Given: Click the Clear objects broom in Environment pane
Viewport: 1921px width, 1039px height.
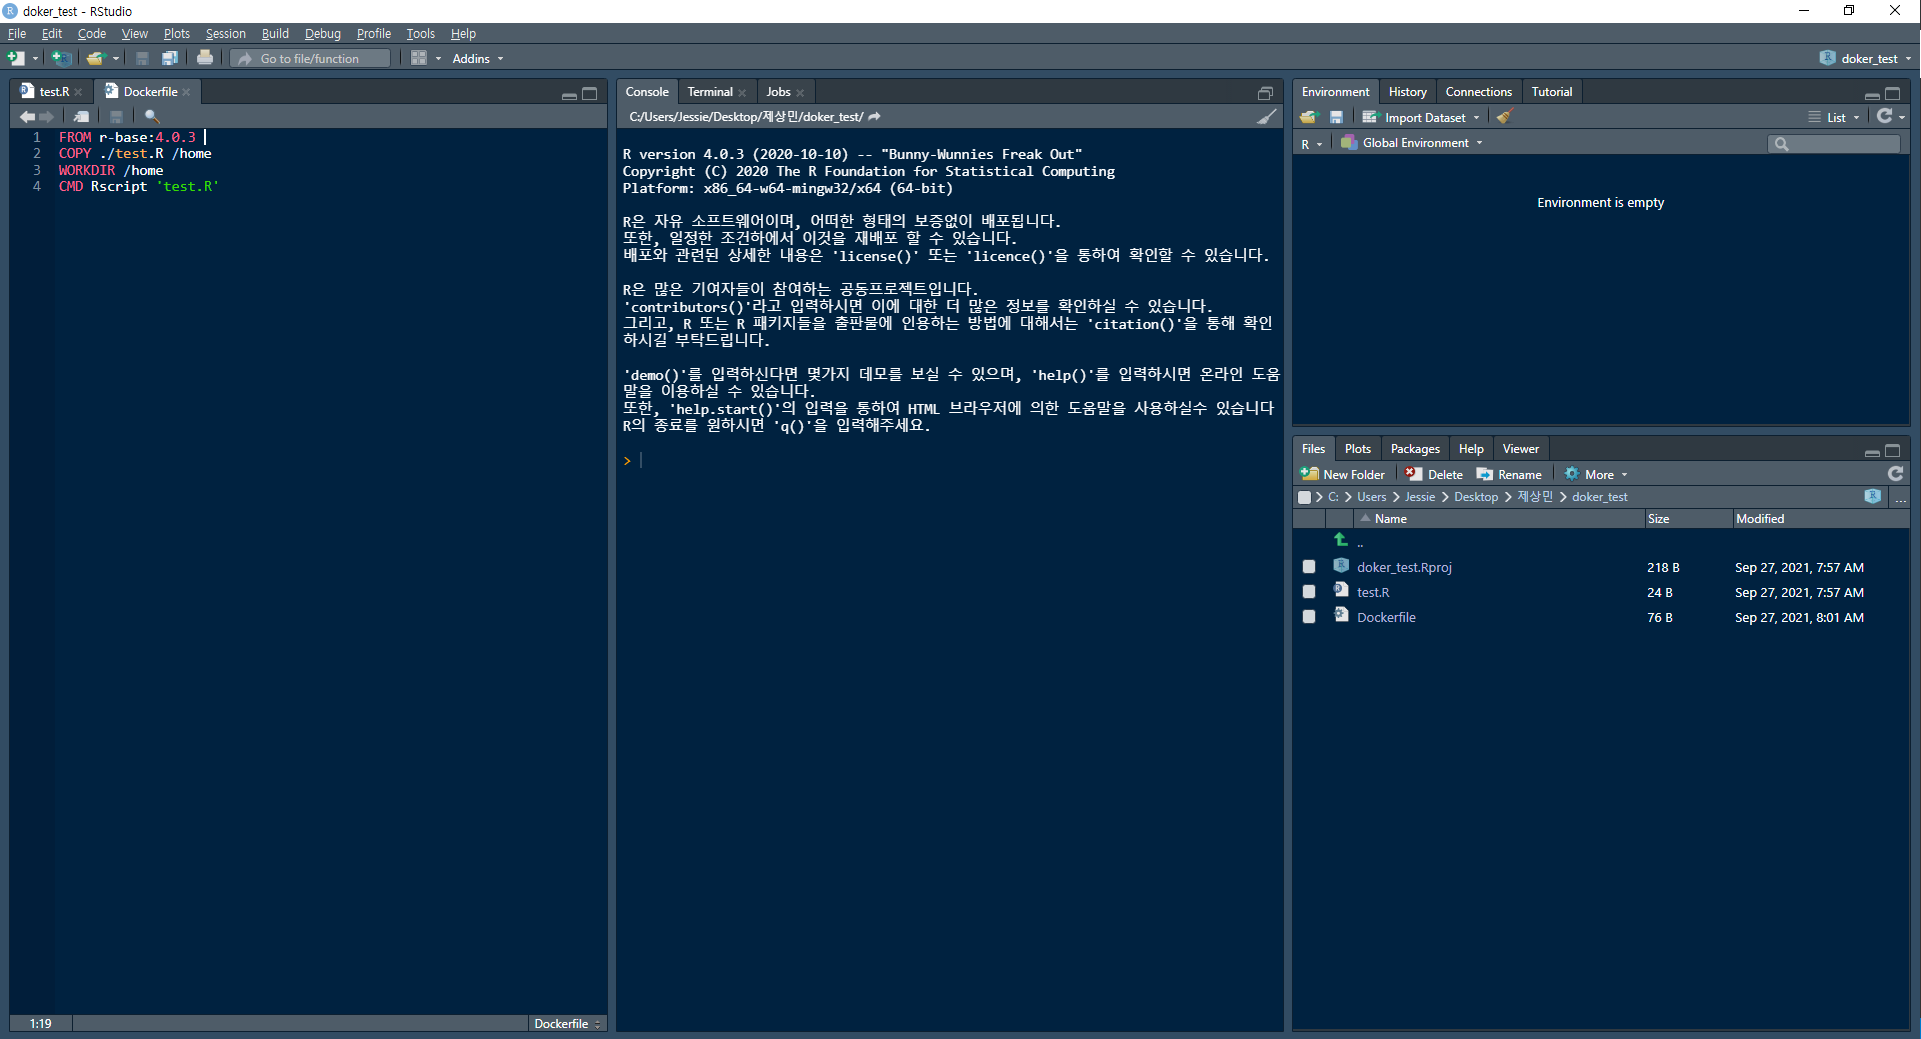Looking at the screenshot, I should pos(1504,117).
